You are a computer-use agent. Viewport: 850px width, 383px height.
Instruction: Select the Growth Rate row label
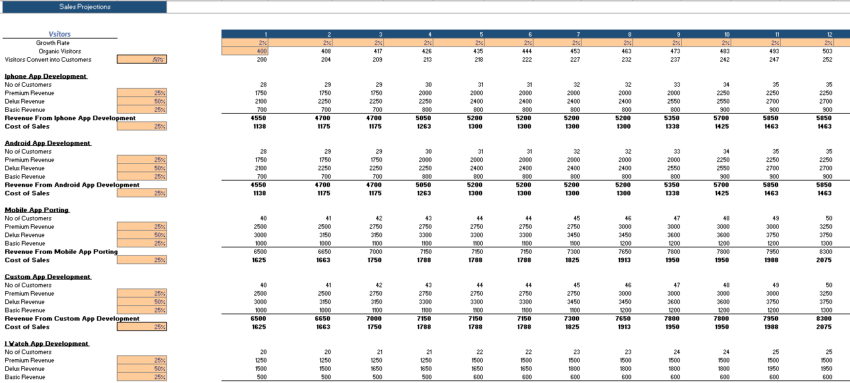(x=53, y=43)
